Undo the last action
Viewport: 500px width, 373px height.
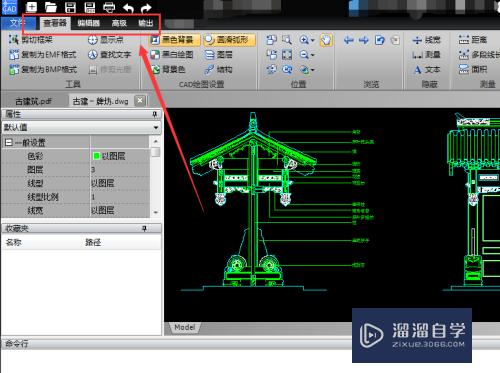click(128, 7)
